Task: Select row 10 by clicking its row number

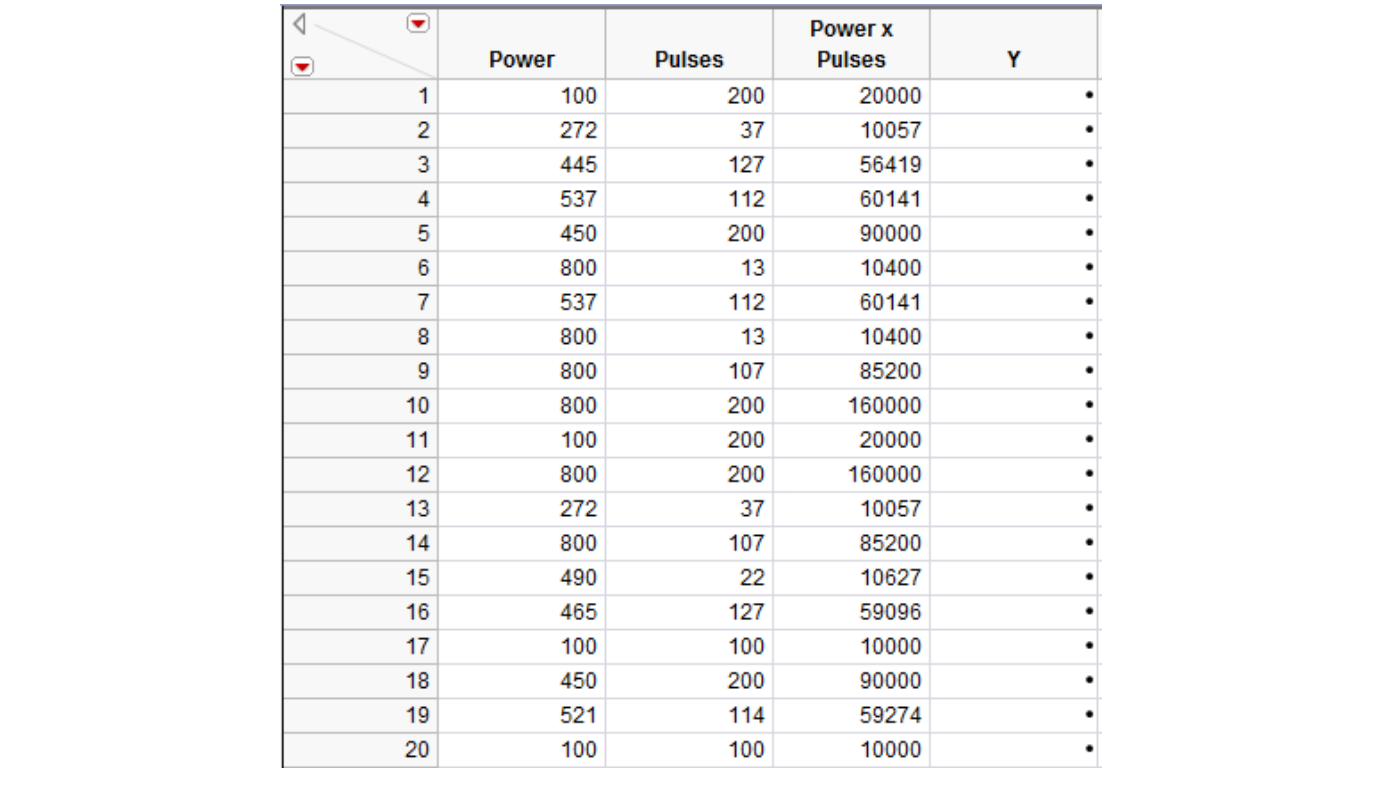Action: 418,403
